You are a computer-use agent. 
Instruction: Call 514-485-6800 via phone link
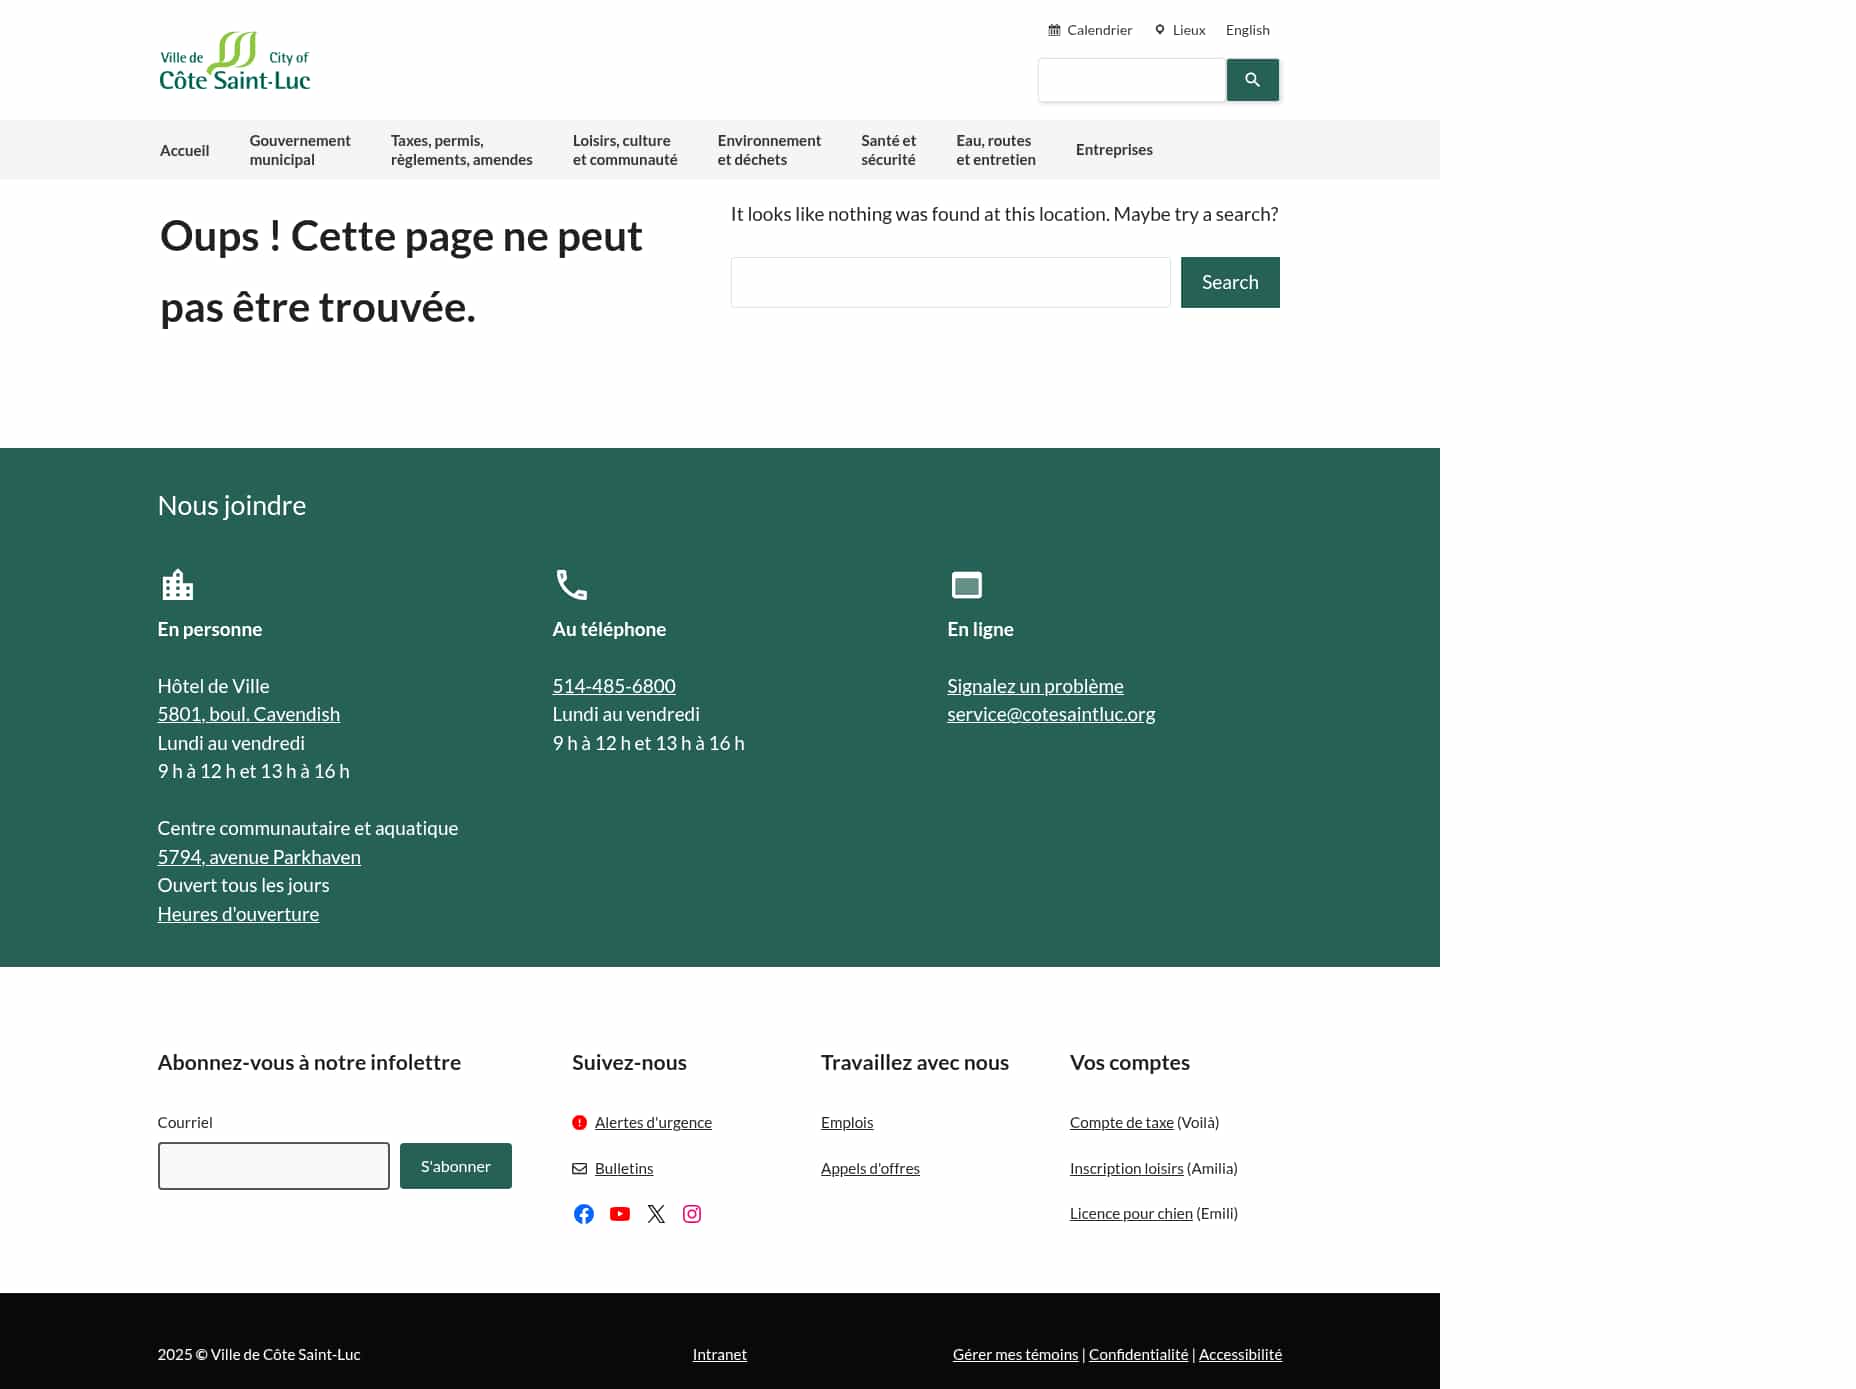tap(613, 686)
